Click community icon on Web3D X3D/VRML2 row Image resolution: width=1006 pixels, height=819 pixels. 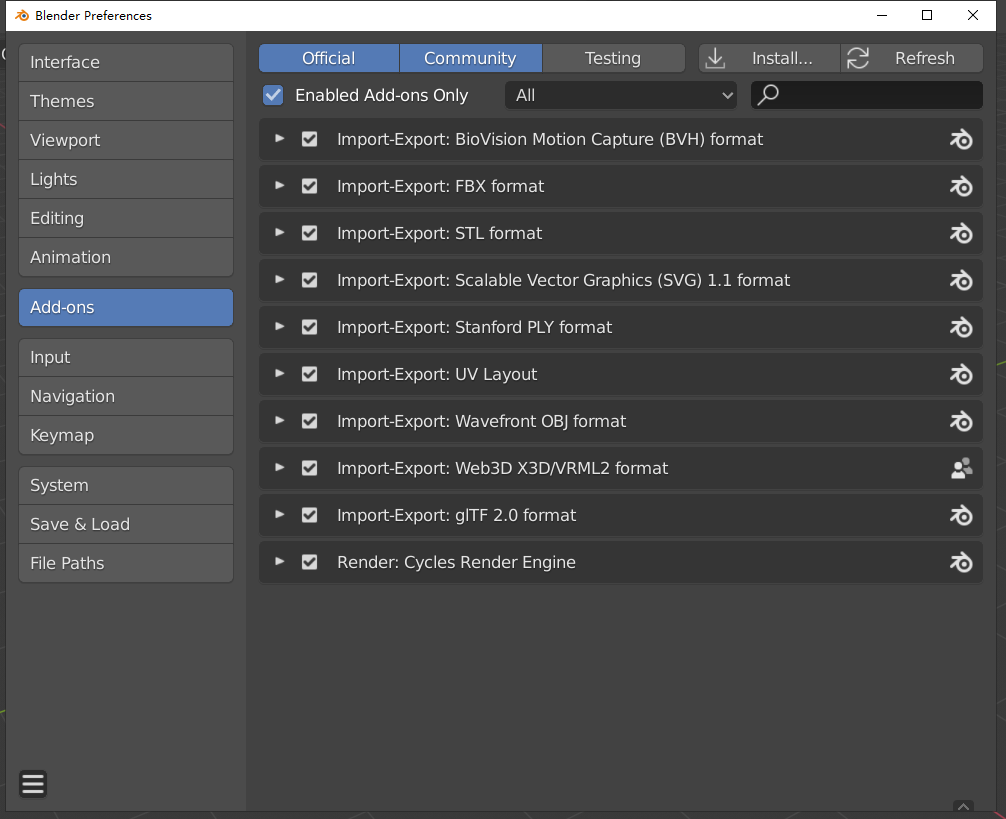point(961,468)
